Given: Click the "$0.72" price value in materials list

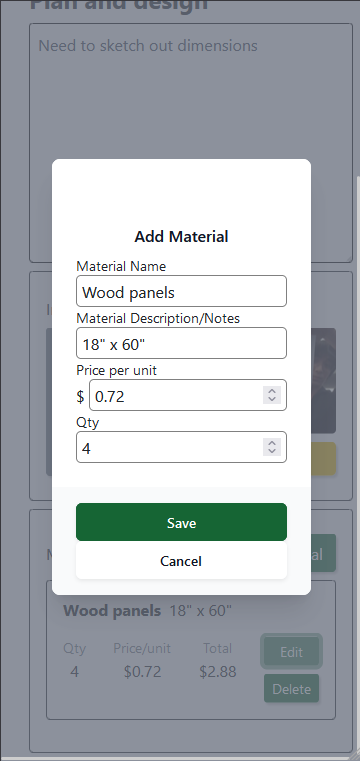Looking at the screenshot, I should tap(142, 672).
